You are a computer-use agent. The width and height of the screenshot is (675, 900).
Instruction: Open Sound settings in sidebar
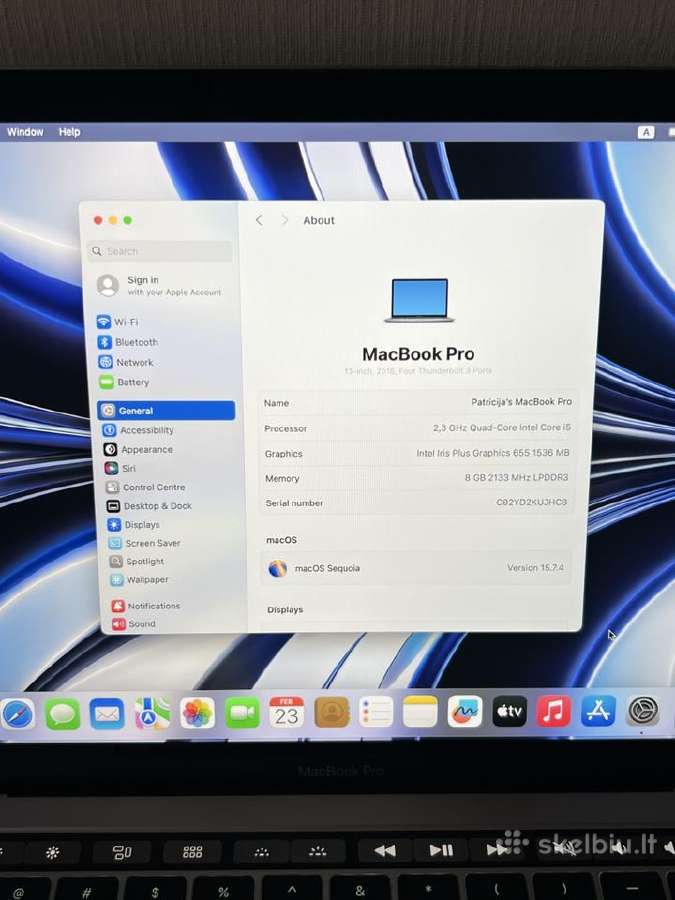134,624
